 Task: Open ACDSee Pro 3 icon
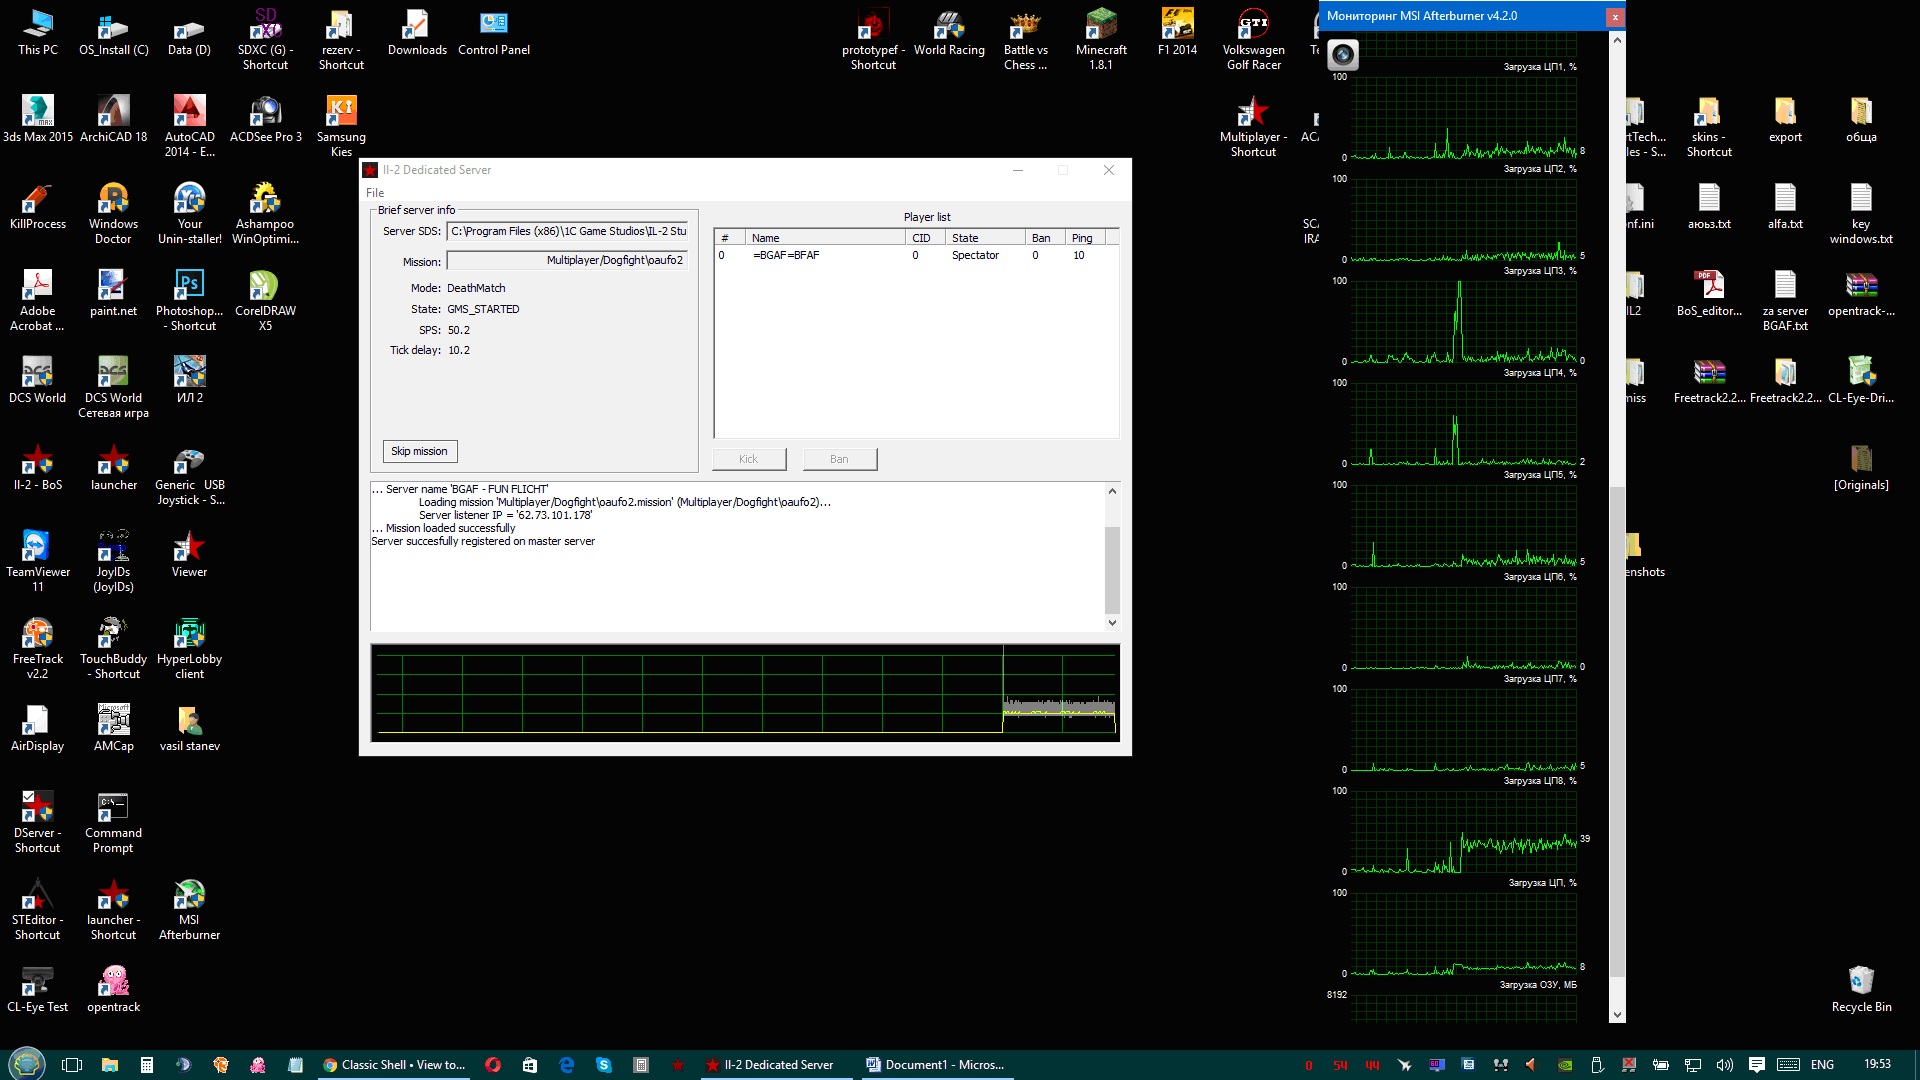point(265,119)
